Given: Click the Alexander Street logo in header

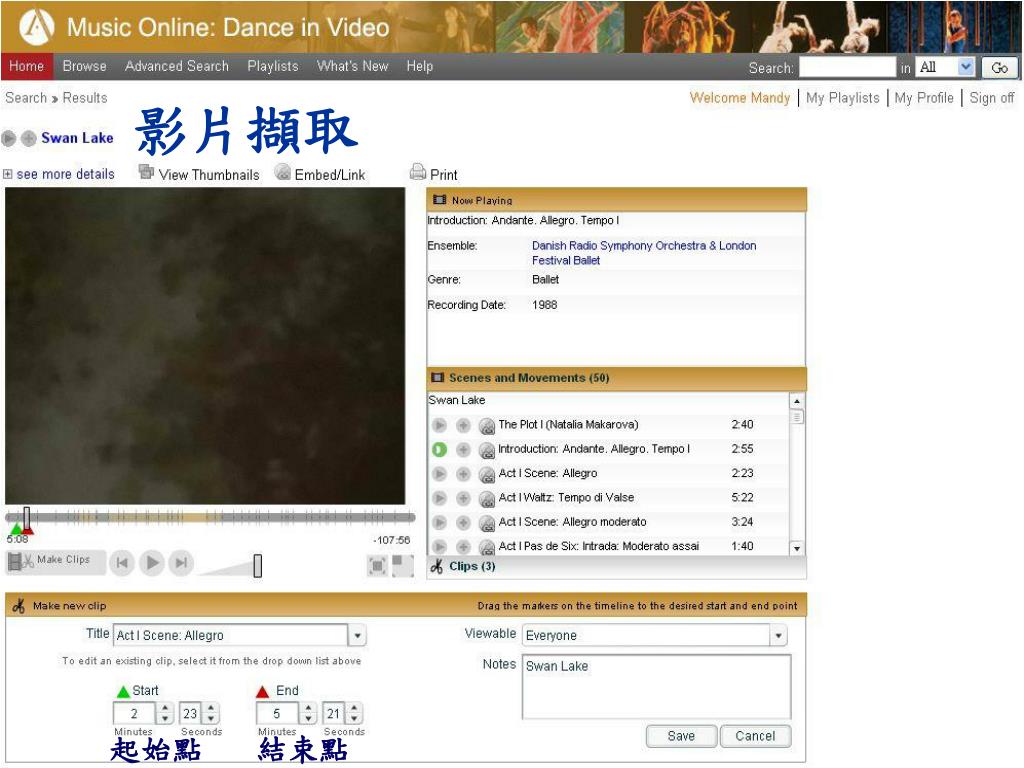Looking at the screenshot, I should point(37,27).
